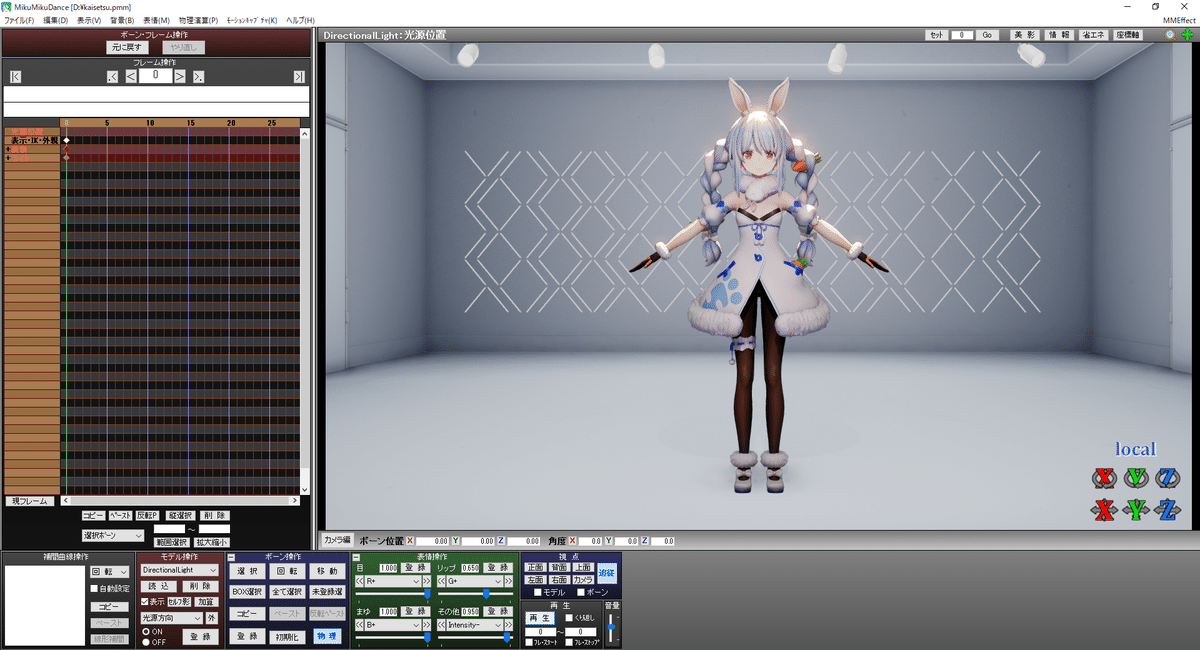Click the green cross move icon at top right
Screen dimensions: 1200x650
[1188, 34]
